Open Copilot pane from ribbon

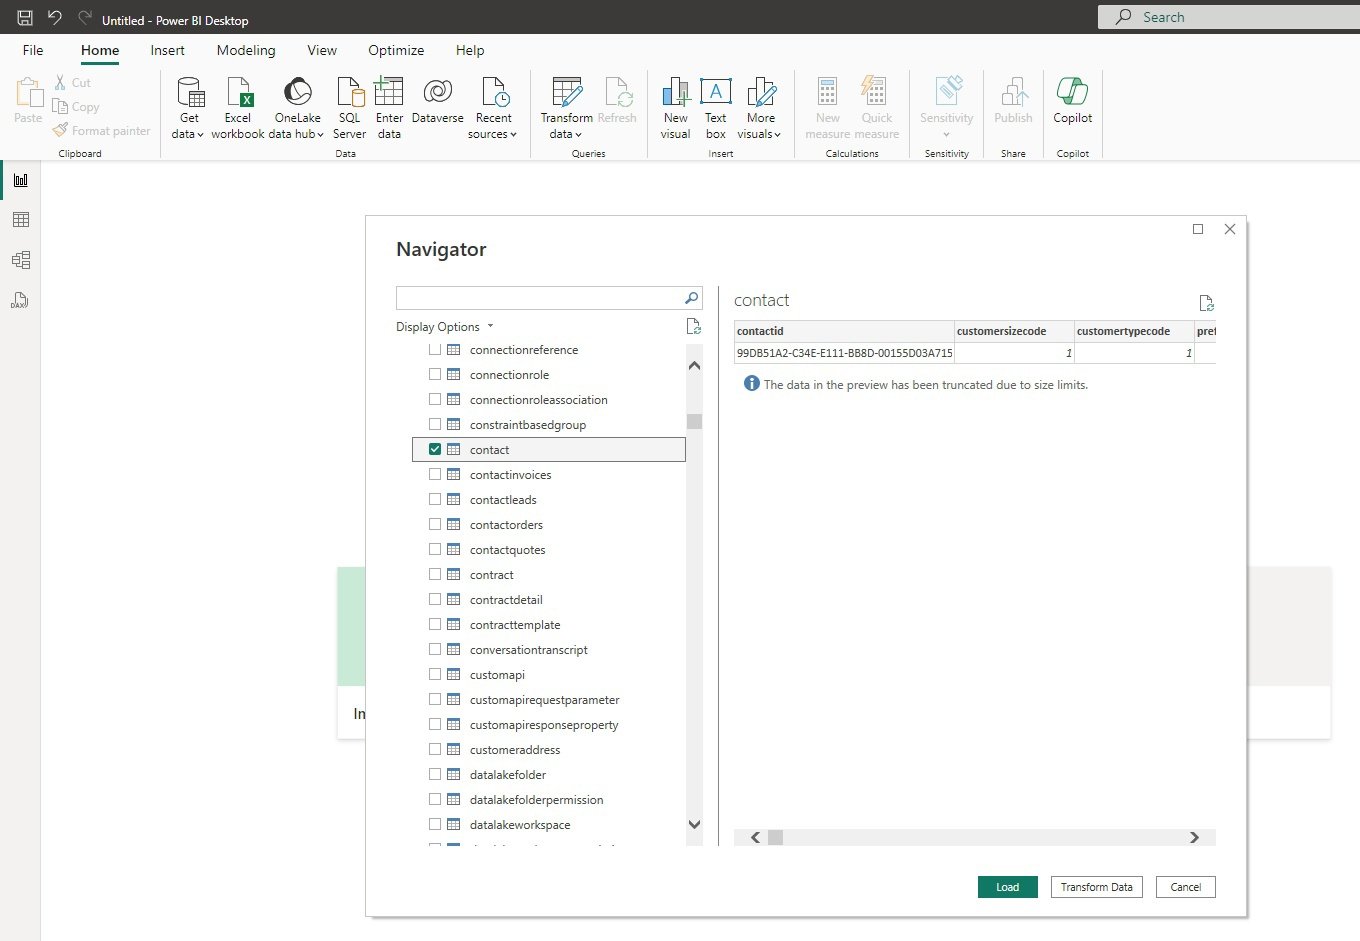coord(1072,100)
